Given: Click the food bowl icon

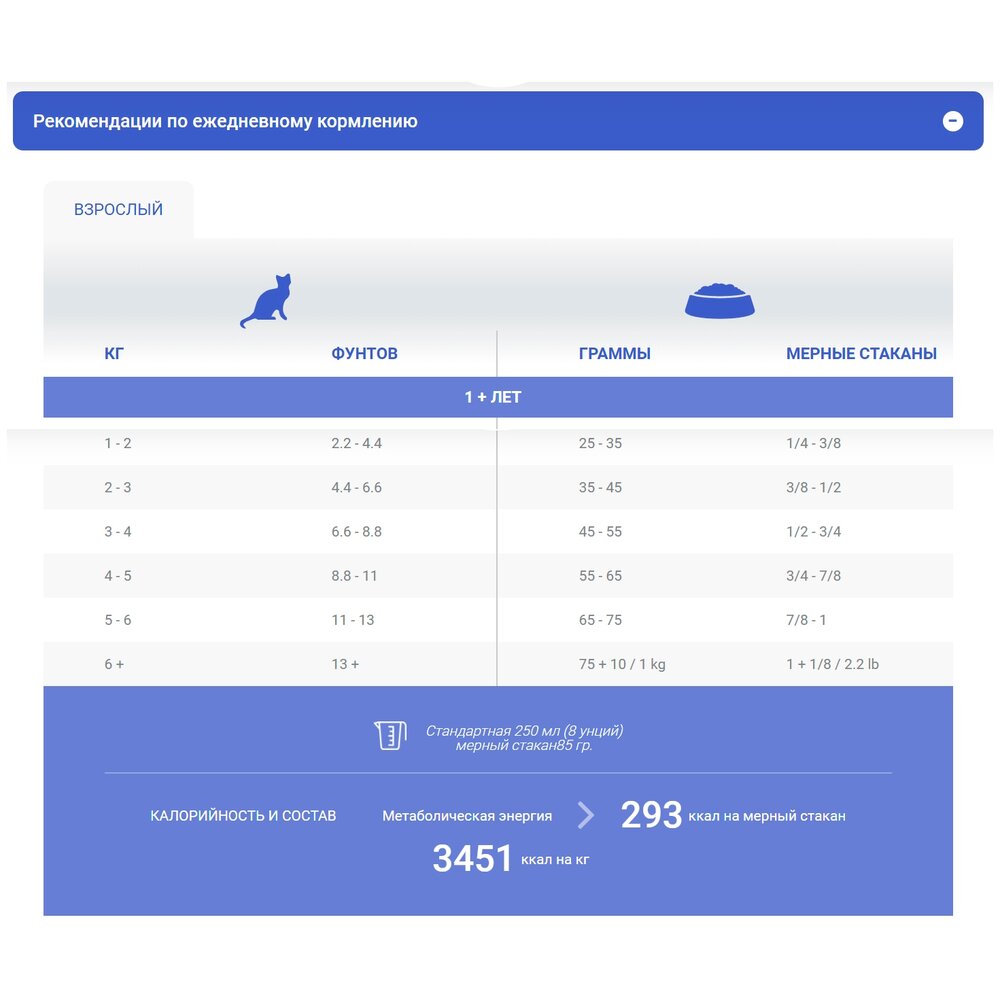Looking at the screenshot, I should [x=719, y=300].
